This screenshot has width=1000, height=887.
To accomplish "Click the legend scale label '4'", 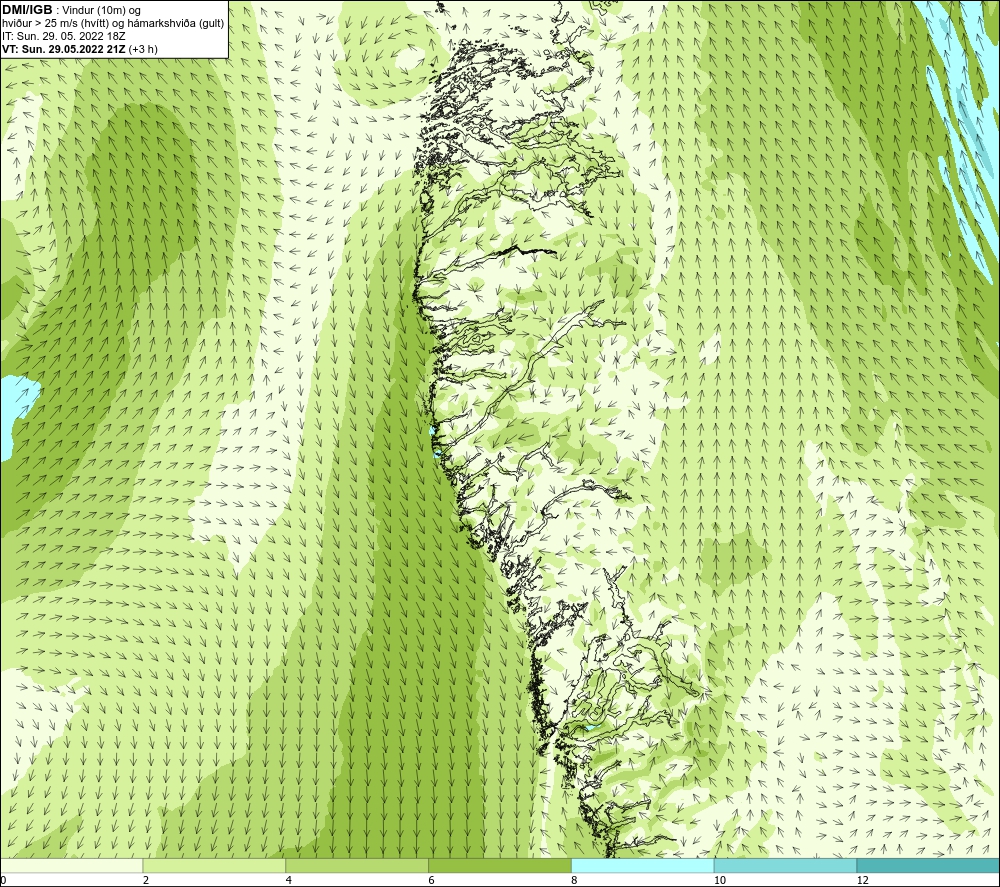I will 289,880.
